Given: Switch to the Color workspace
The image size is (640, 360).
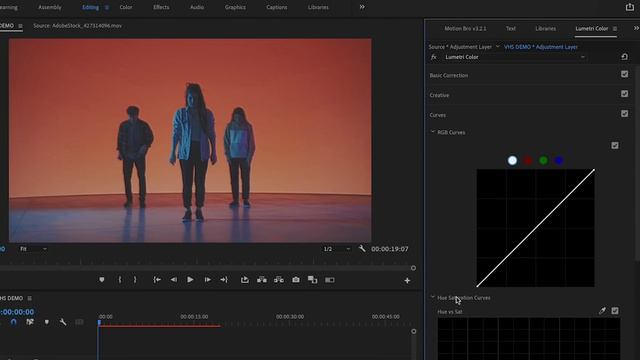Looking at the screenshot, I should (126, 7).
